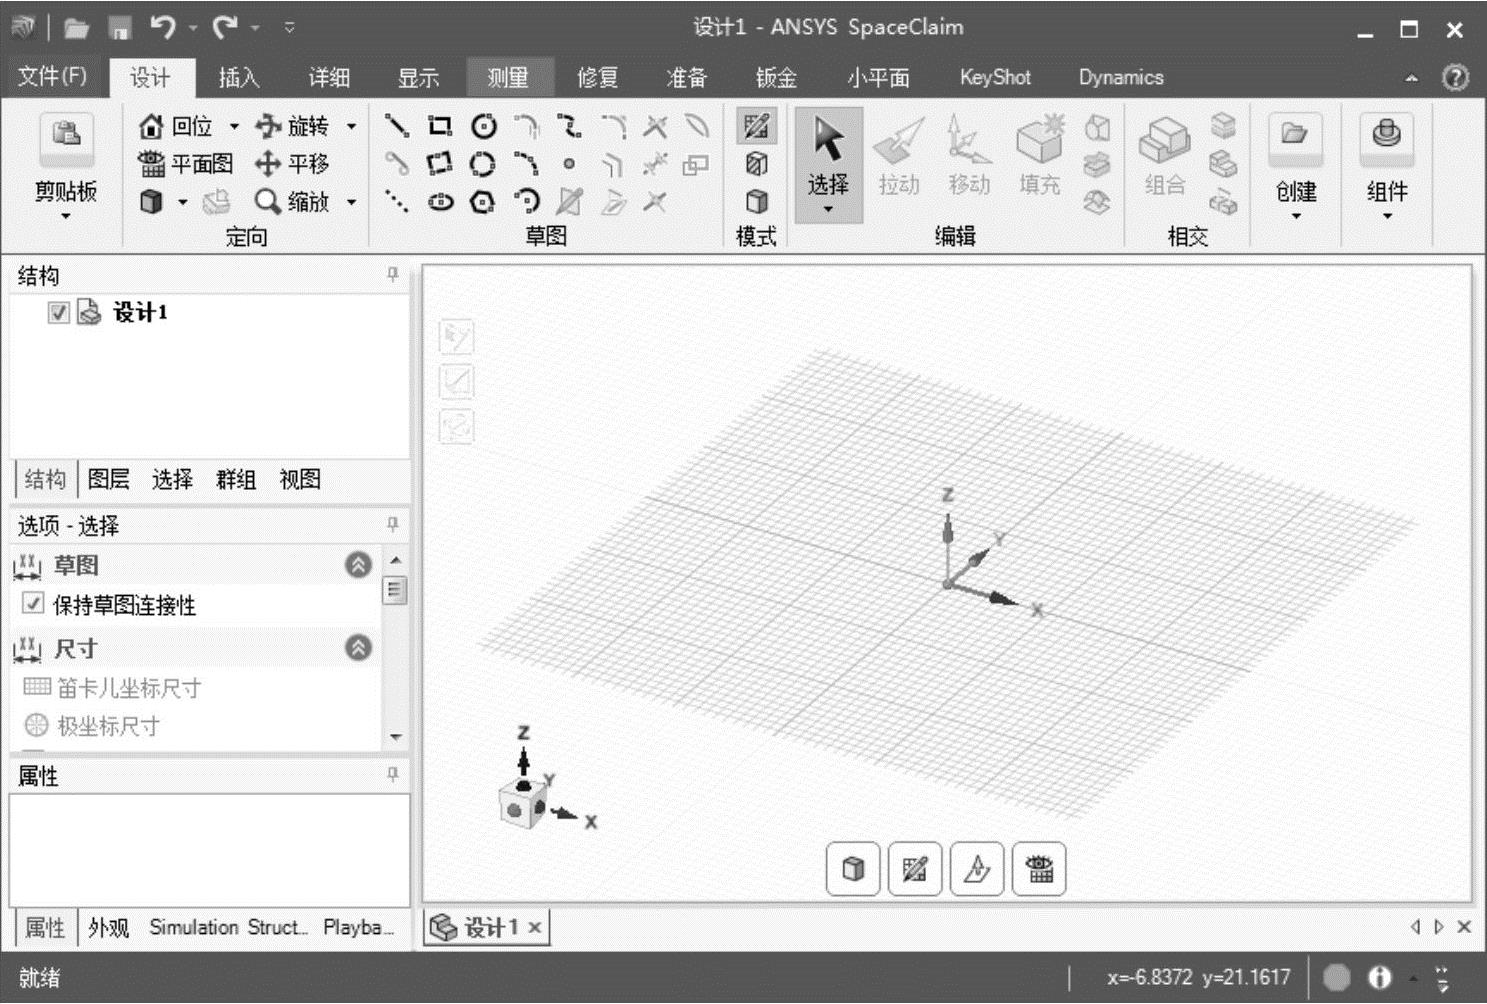This screenshot has height=1004, width=1487.
Task: Open the 旋转 dropdown arrow
Action: coord(351,126)
